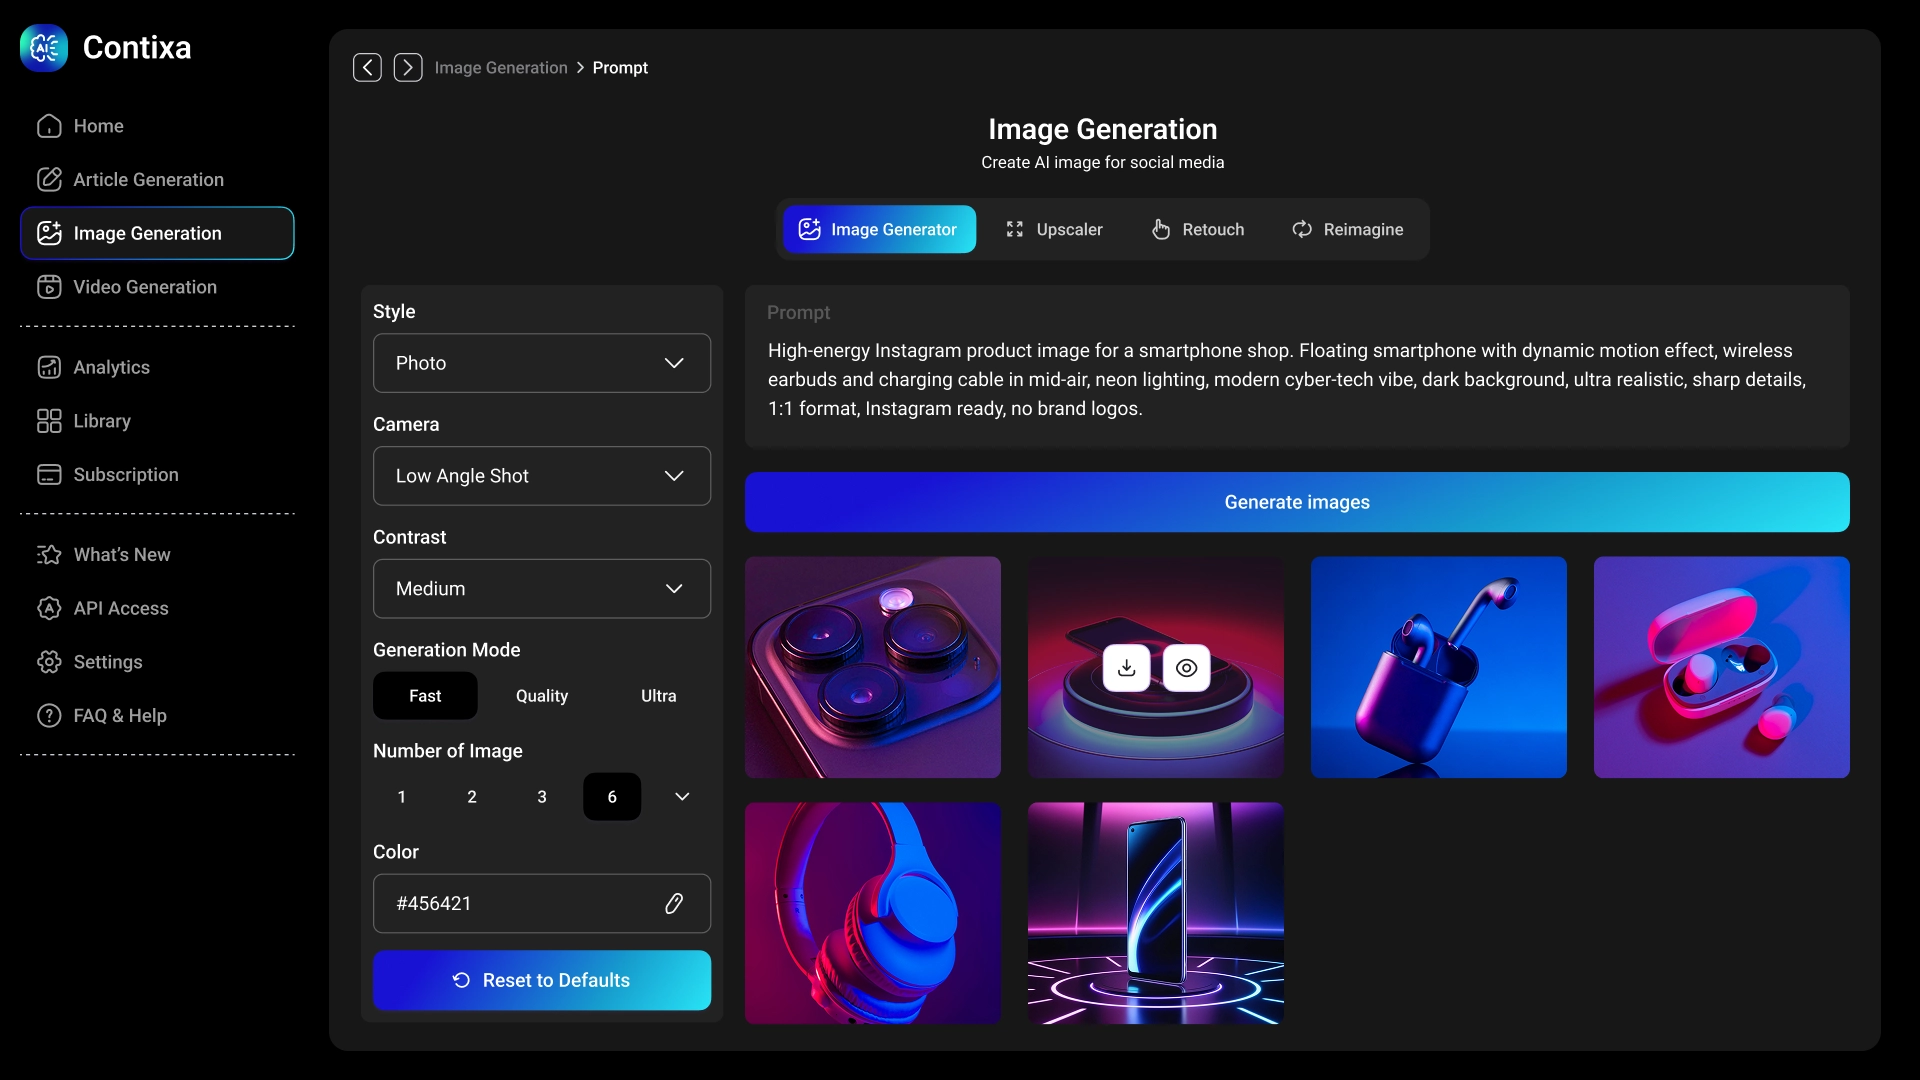The width and height of the screenshot is (1920, 1080).
Task: Select Ultra generation mode
Action: (x=658, y=696)
